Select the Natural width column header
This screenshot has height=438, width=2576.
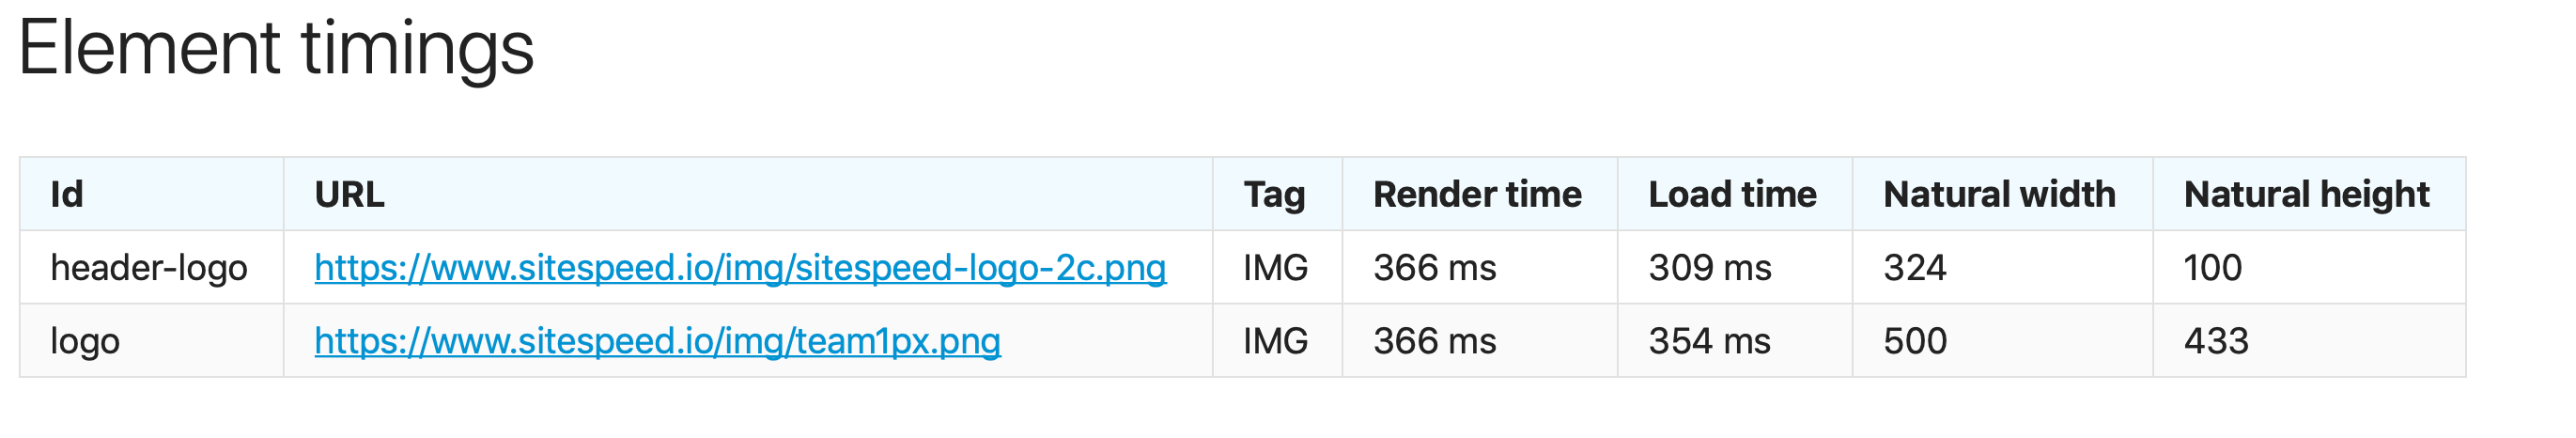click(1999, 194)
